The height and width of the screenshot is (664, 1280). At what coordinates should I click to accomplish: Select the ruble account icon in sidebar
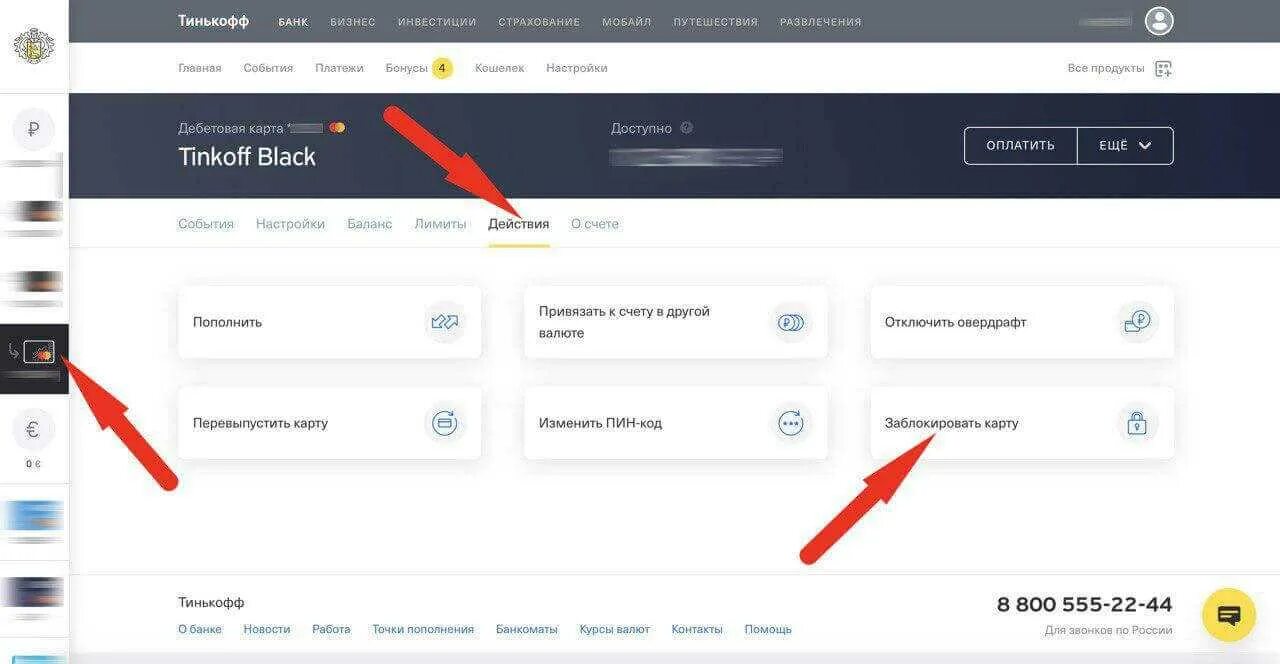tap(34, 129)
